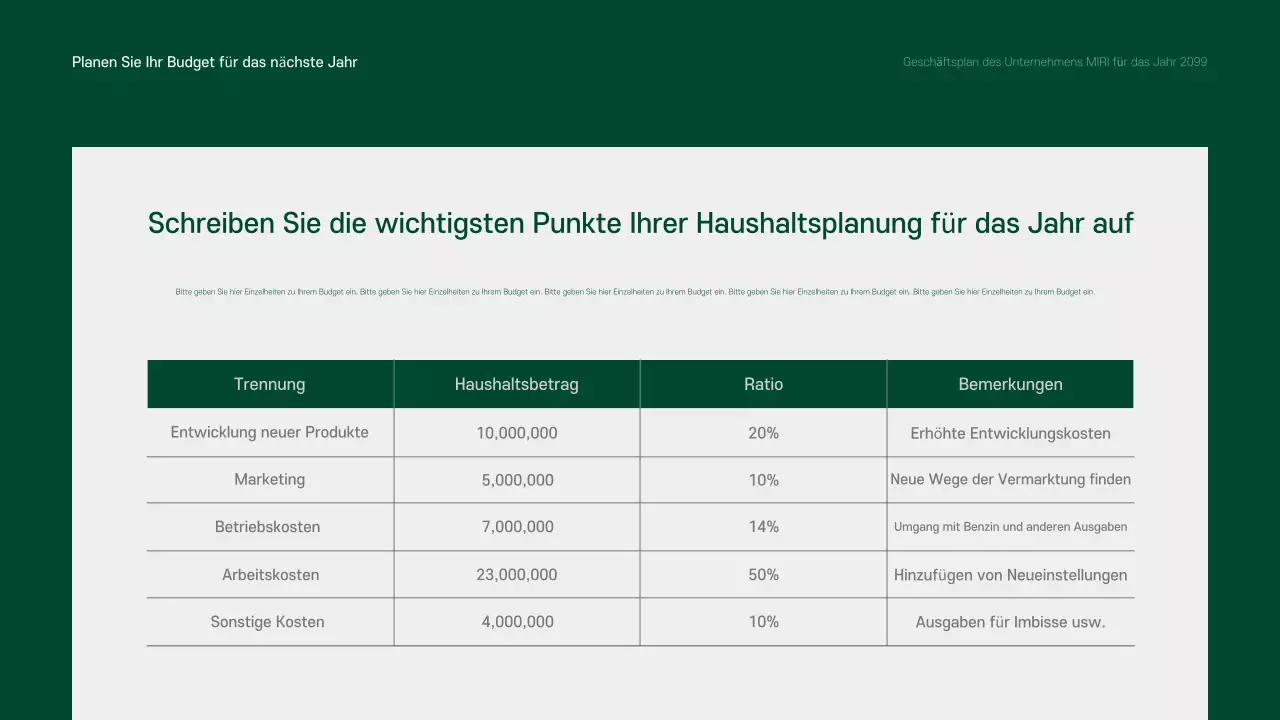The image size is (1280, 720).
Task: Select the slide title text
Action: pos(640,223)
